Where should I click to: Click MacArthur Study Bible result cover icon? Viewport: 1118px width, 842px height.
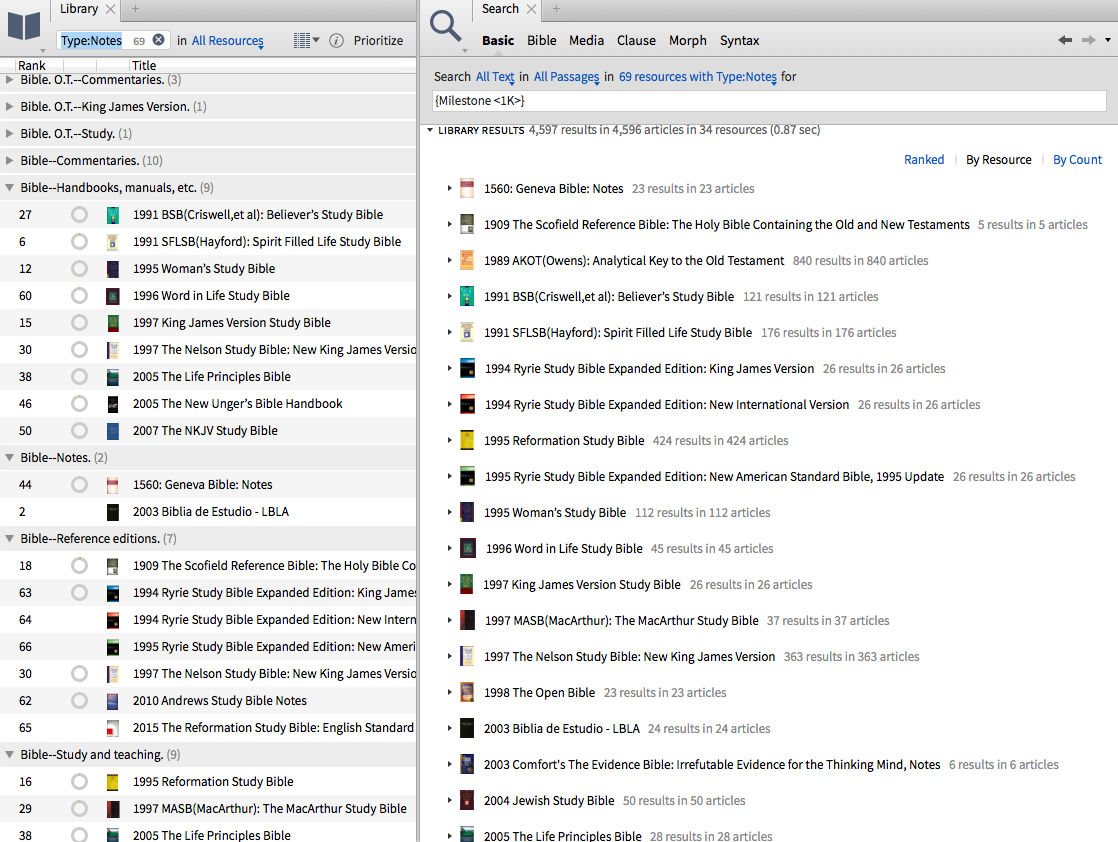tap(467, 620)
